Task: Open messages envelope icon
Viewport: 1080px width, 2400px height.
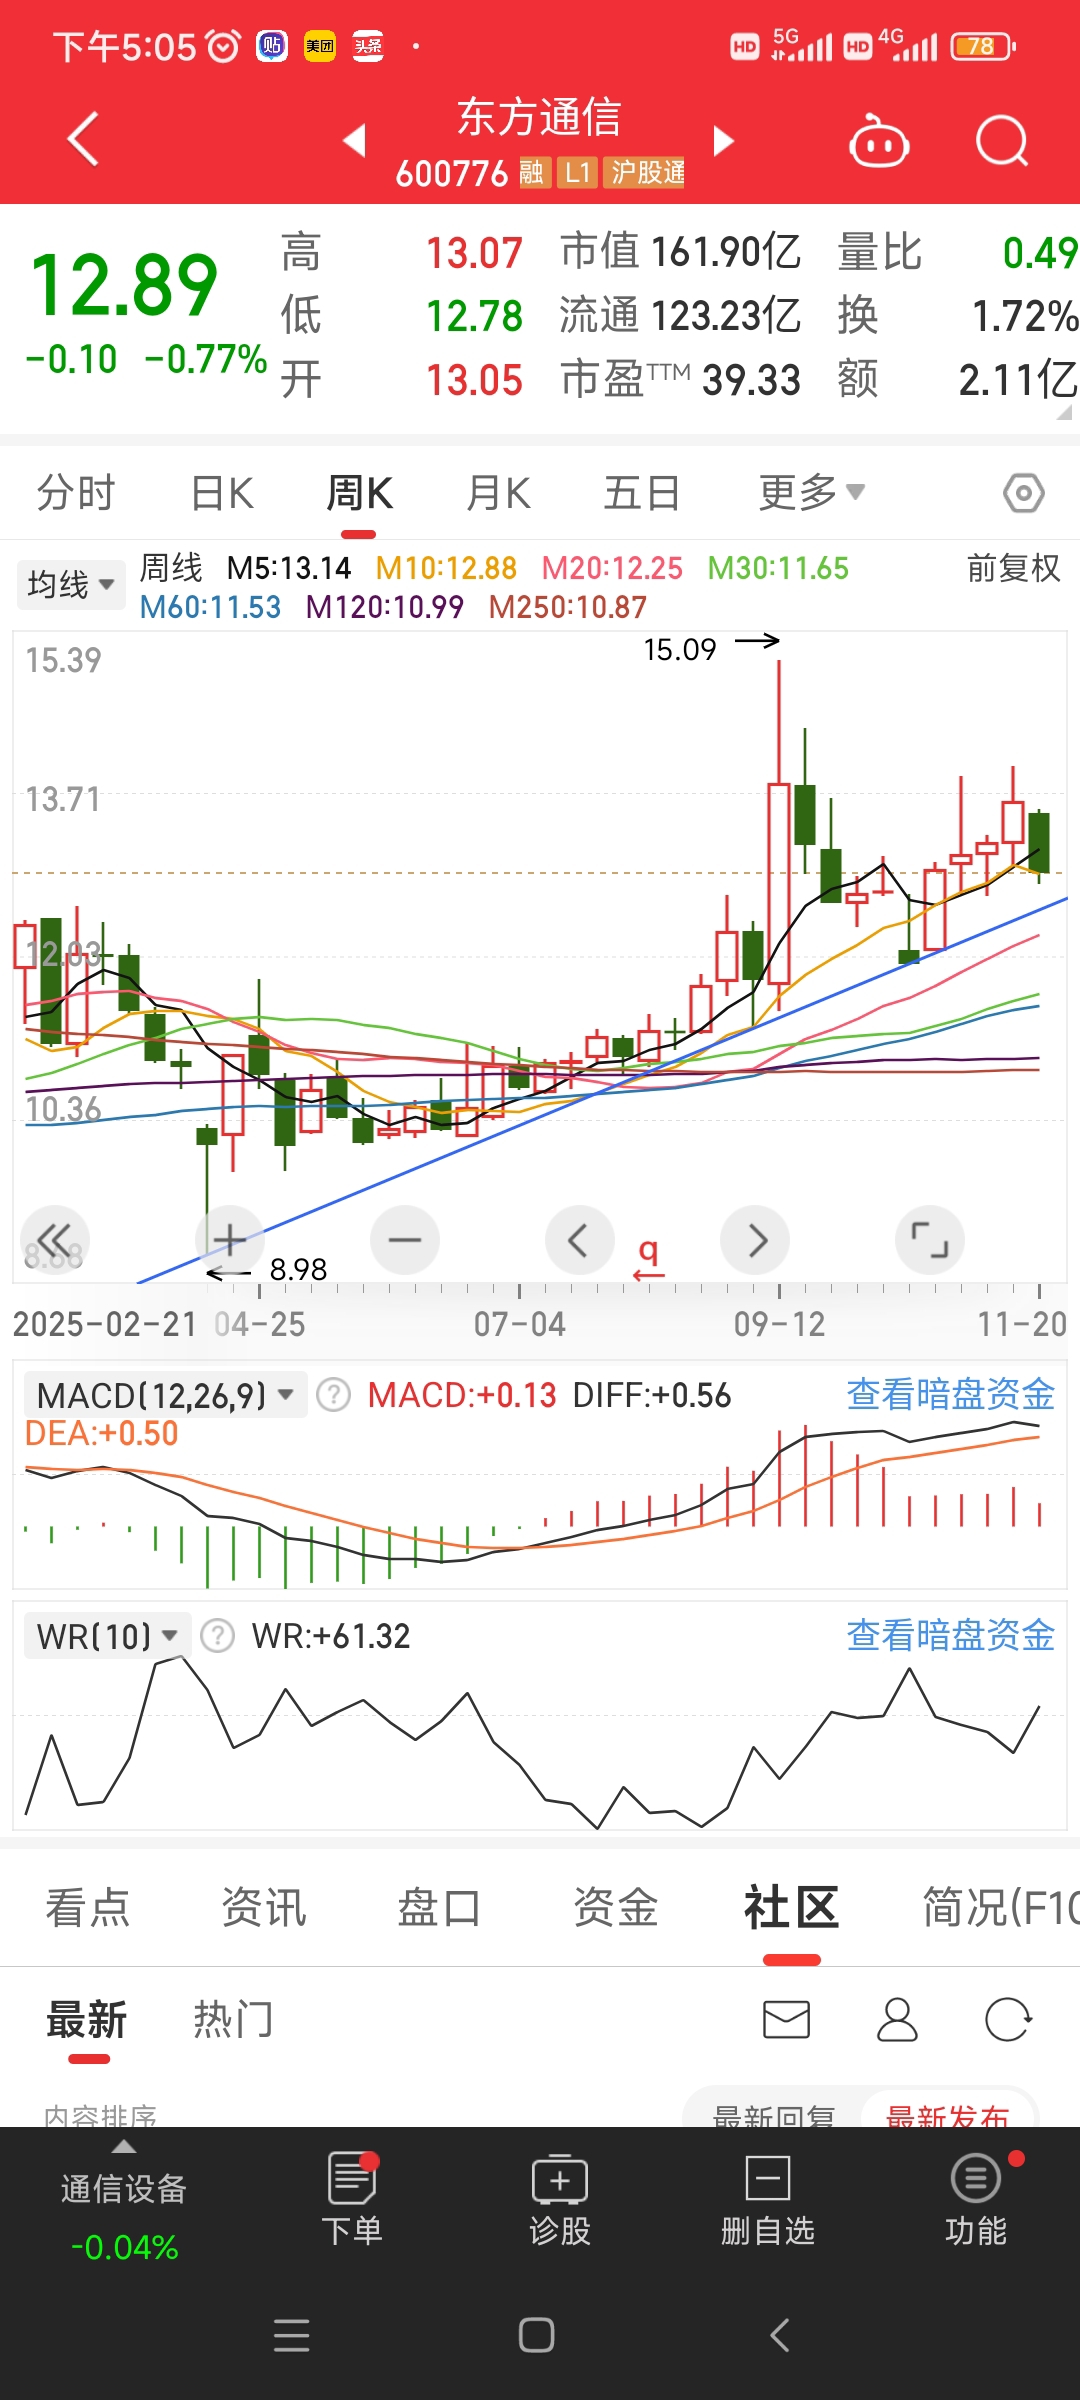Action: 786,2019
